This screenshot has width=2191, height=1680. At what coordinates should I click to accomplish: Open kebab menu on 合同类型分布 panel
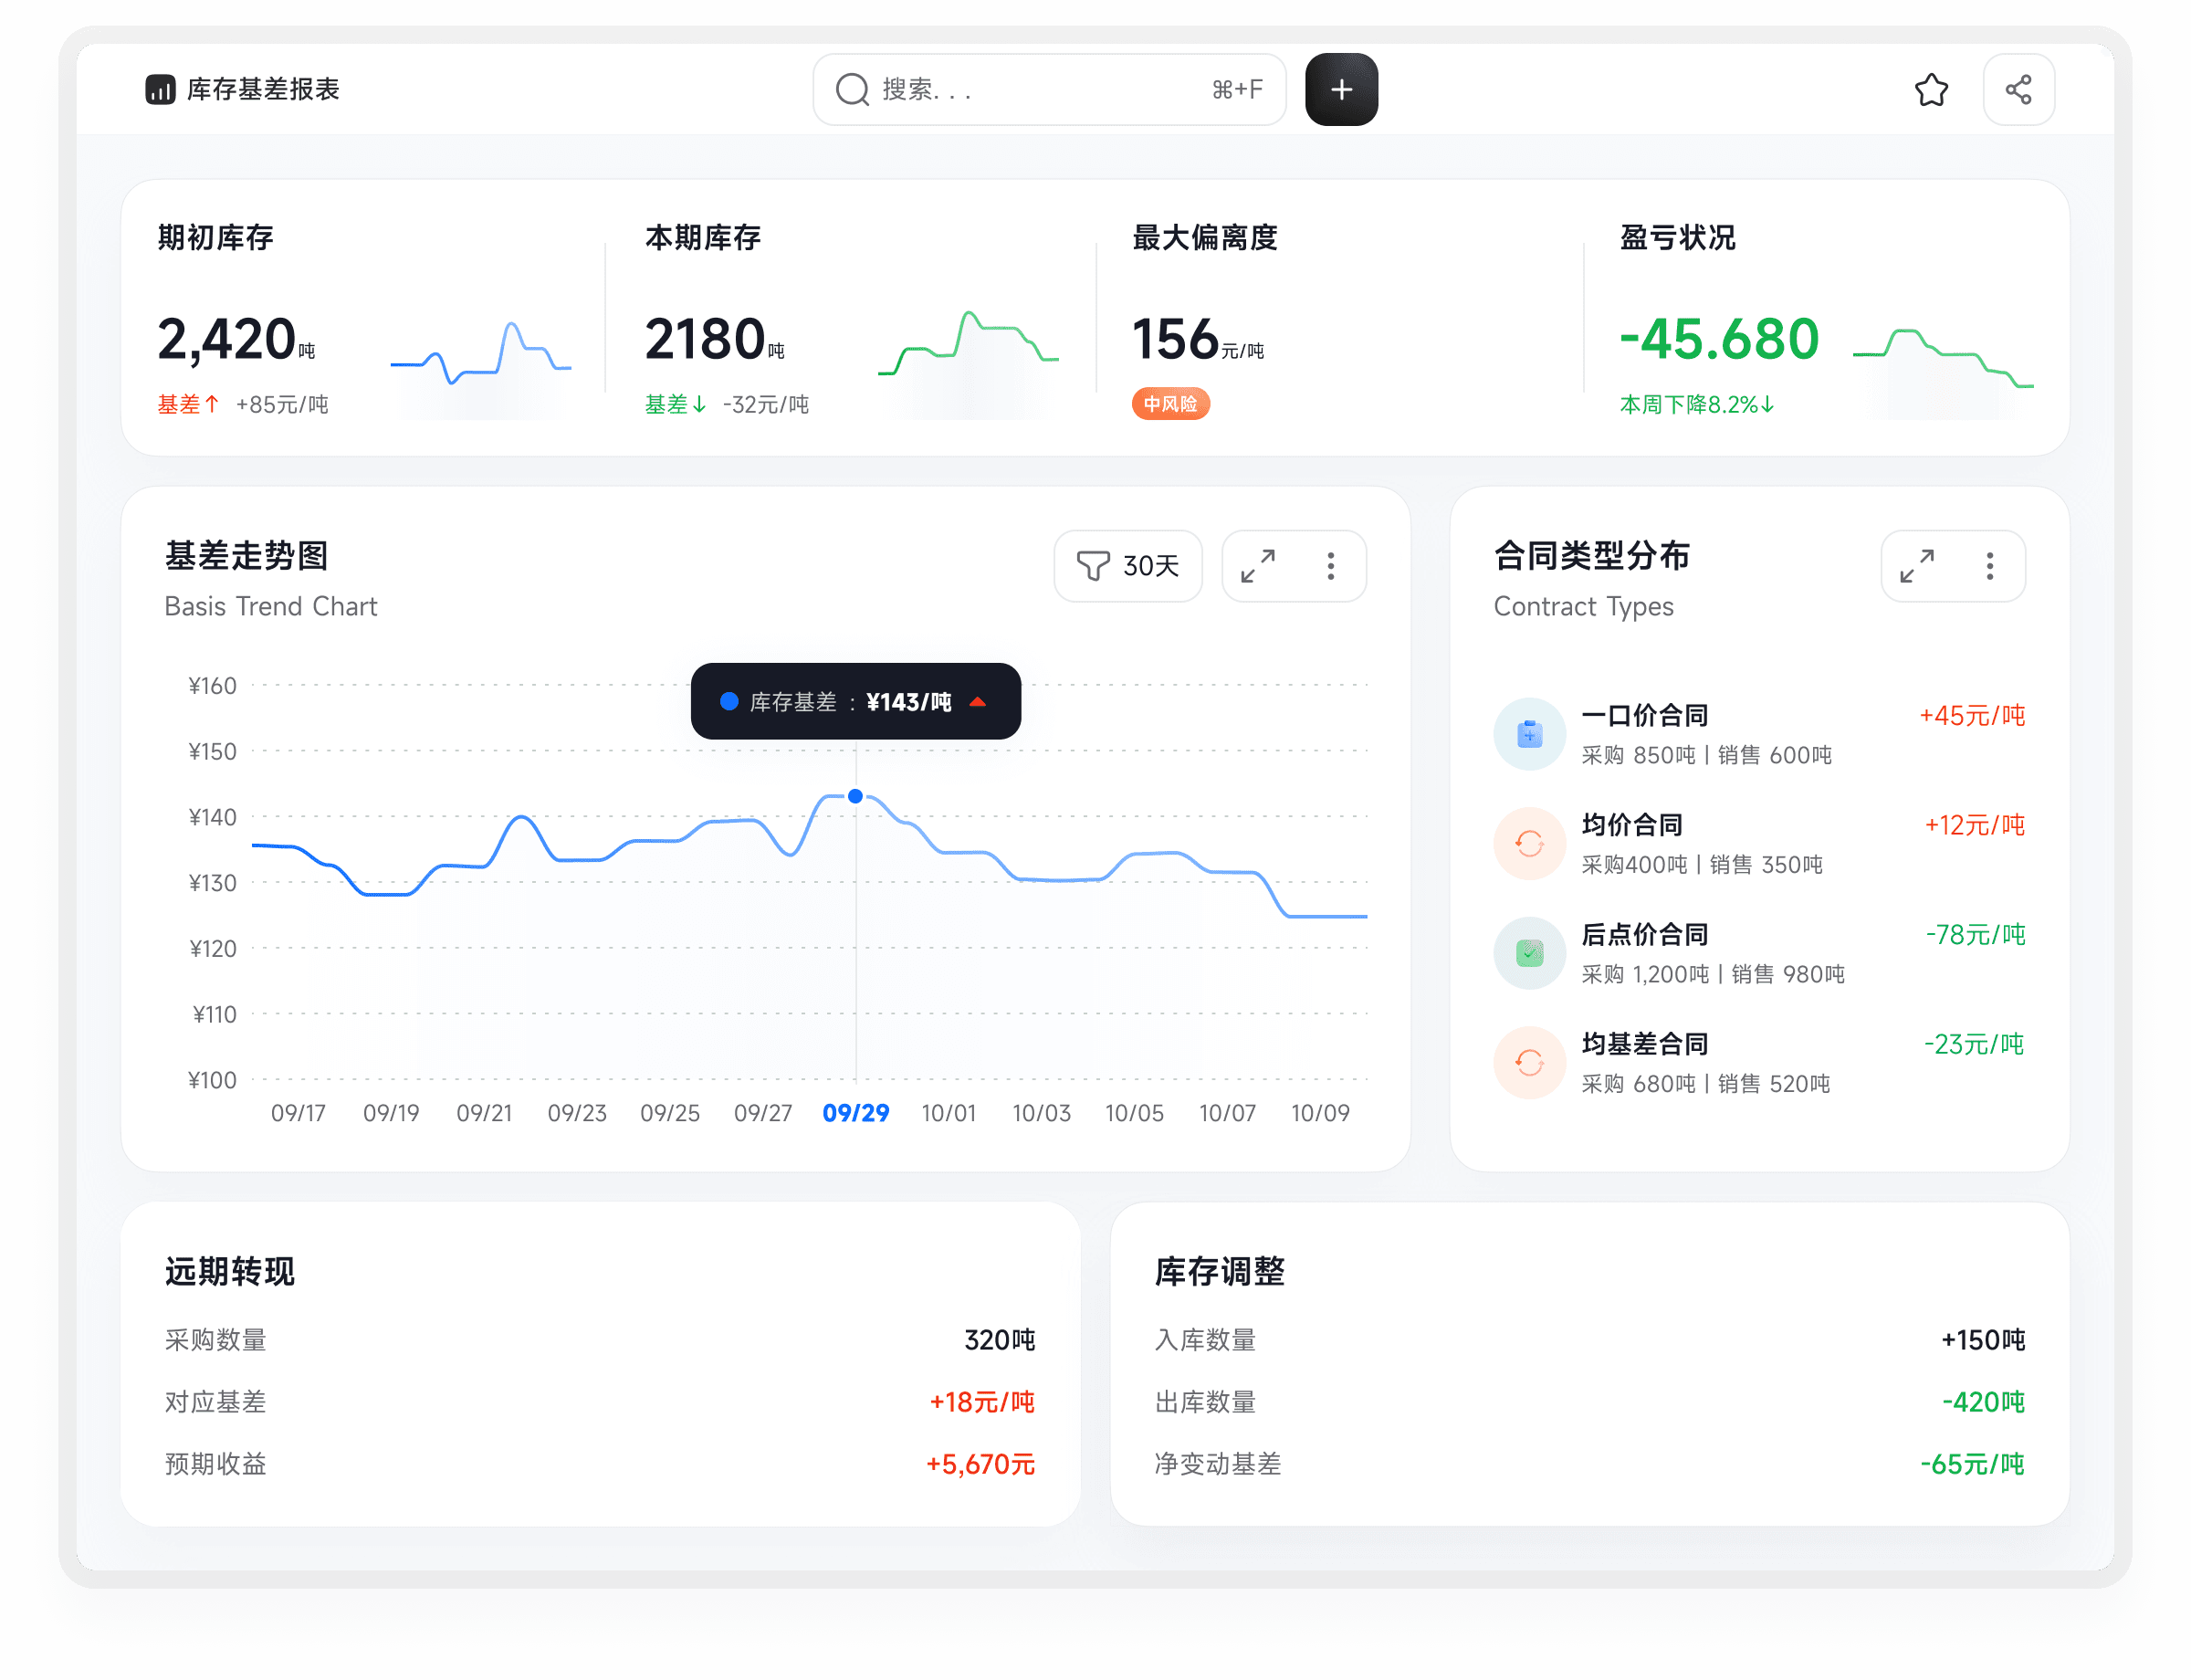pos(1989,566)
